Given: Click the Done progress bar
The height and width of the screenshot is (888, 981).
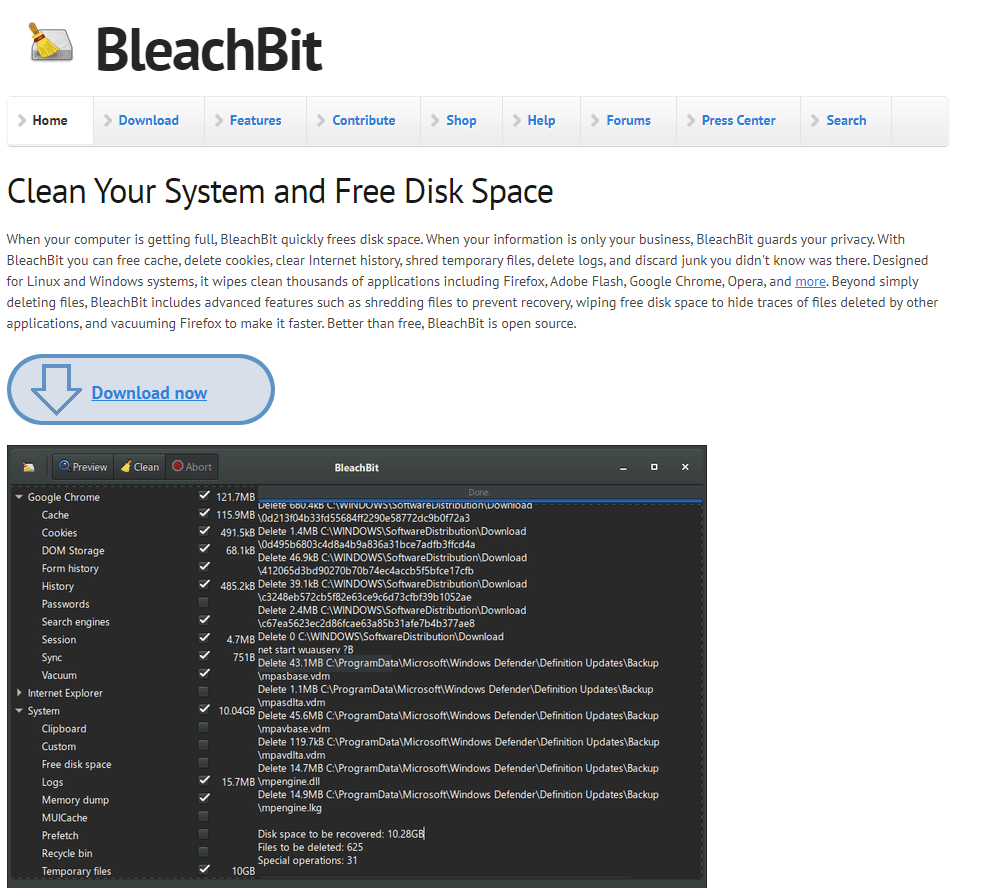Looking at the screenshot, I should pyautogui.click(x=479, y=493).
